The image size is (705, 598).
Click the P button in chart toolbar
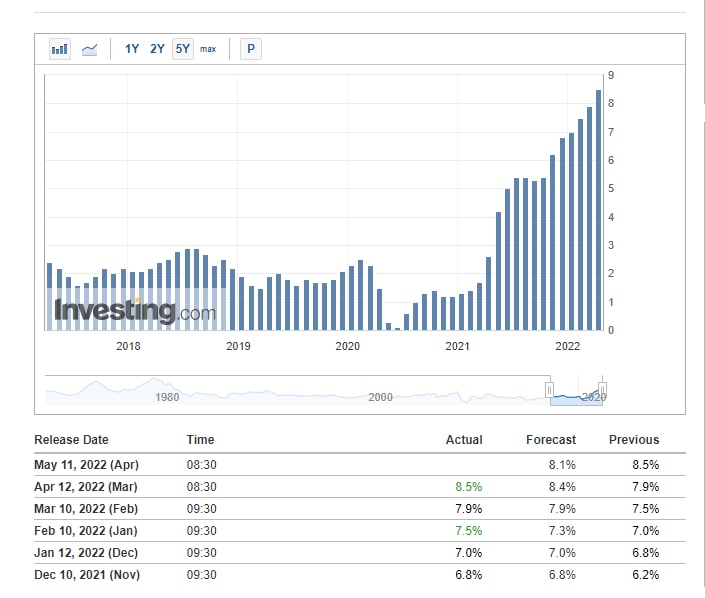point(251,49)
